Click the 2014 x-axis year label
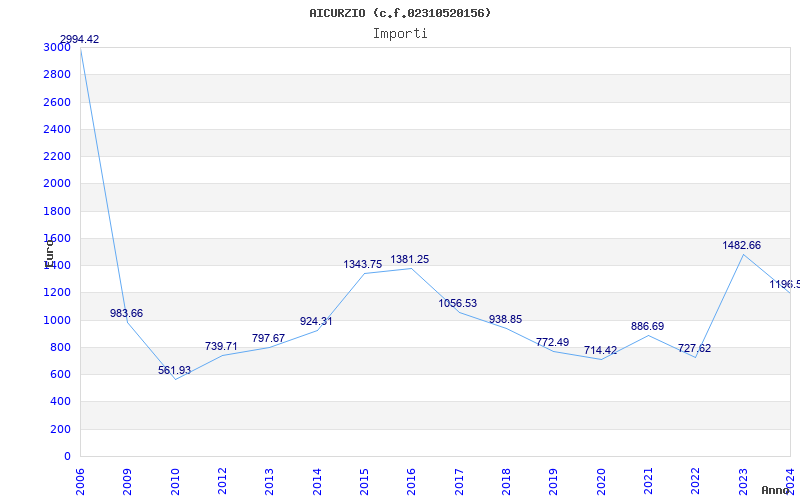Screen dimensions: 800x500 coord(317,482)
